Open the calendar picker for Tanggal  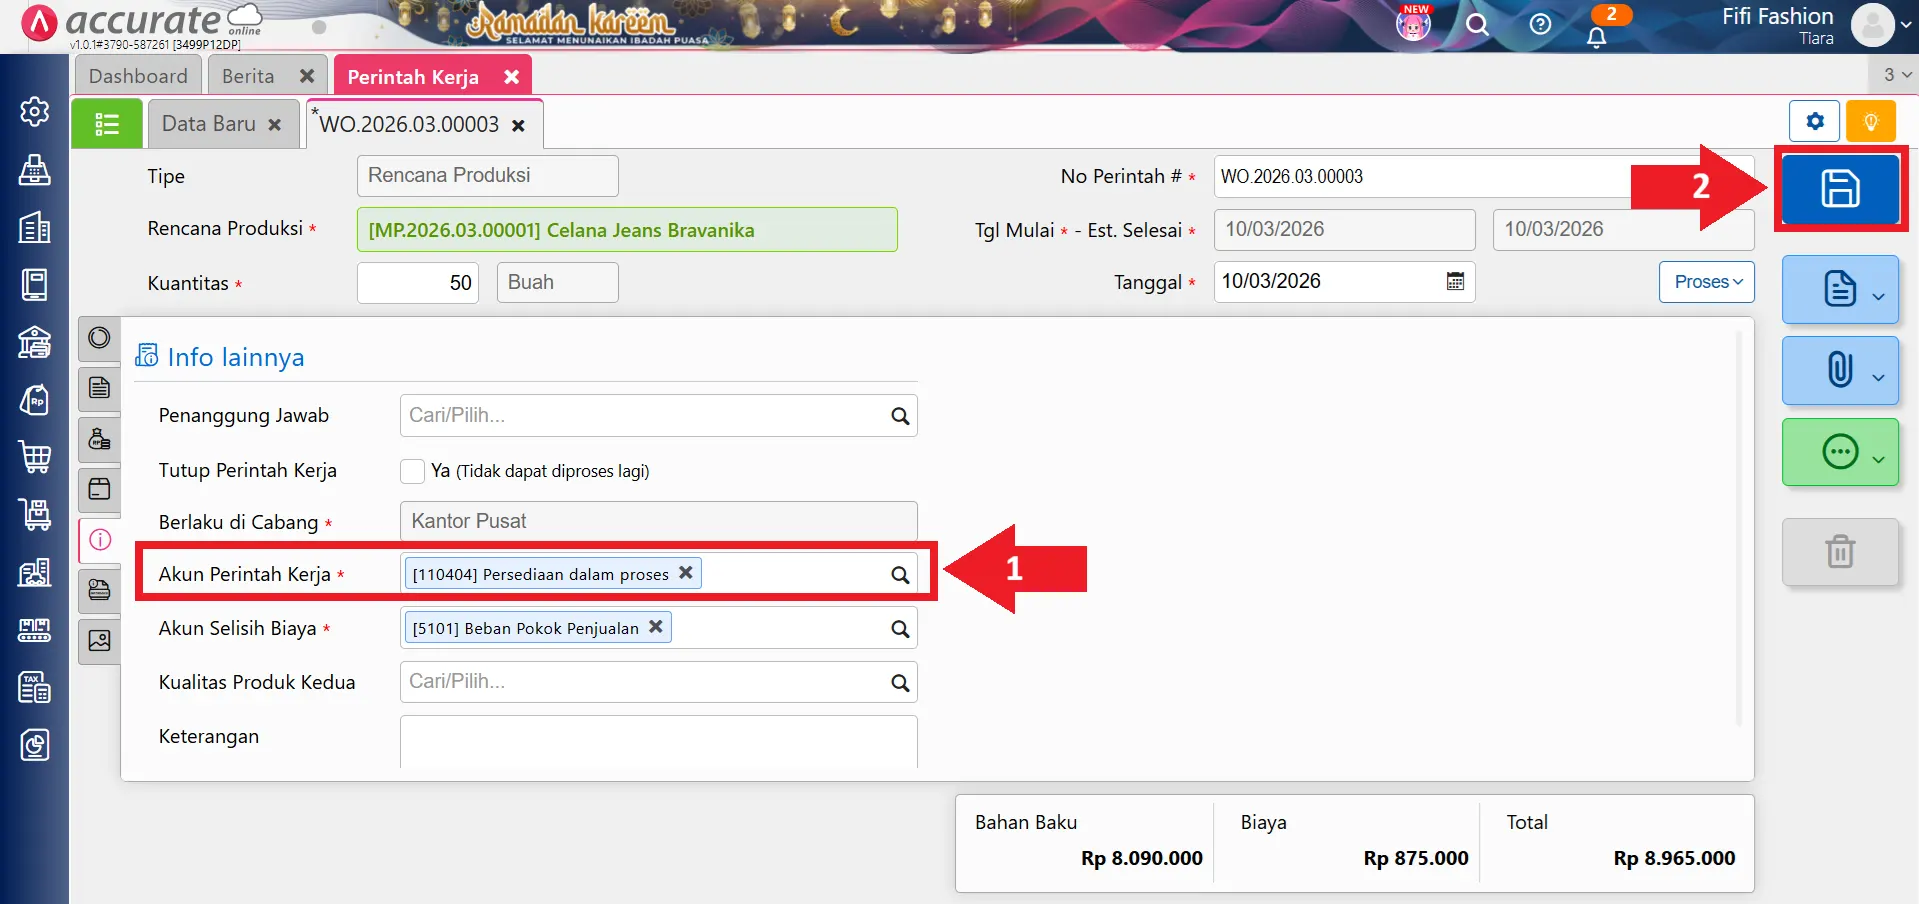pos(1455,282)
